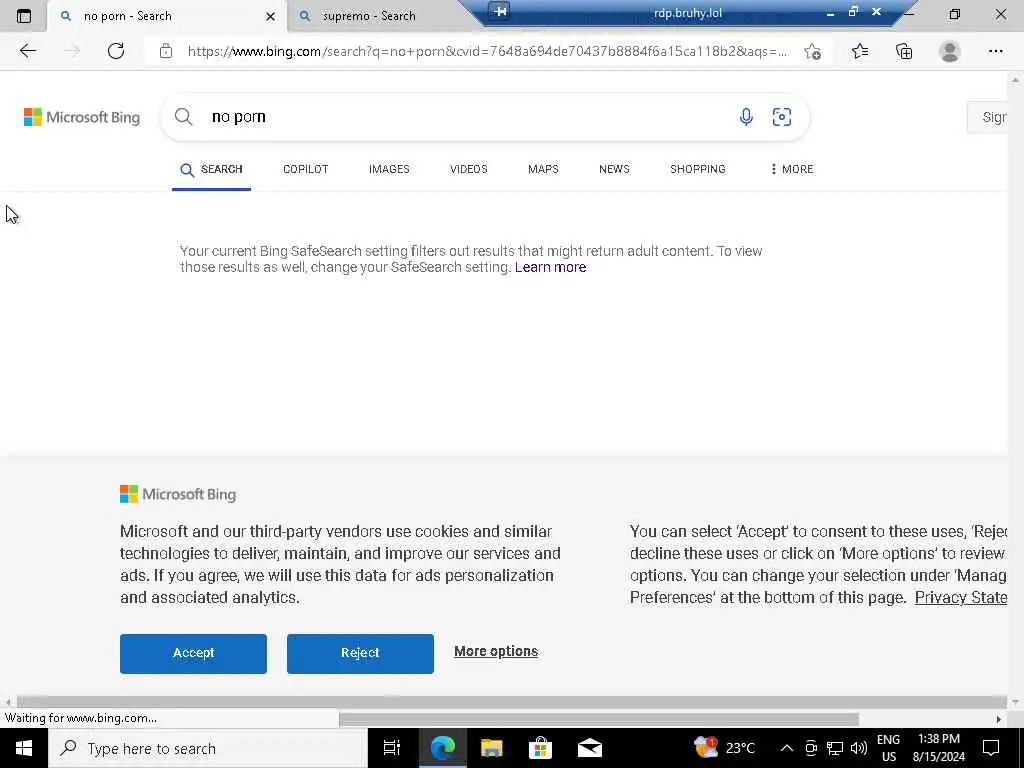The height and width of the screenshot is (768, 1024).
Task: Open the weather widget showing 23°C
Action: 724,748
